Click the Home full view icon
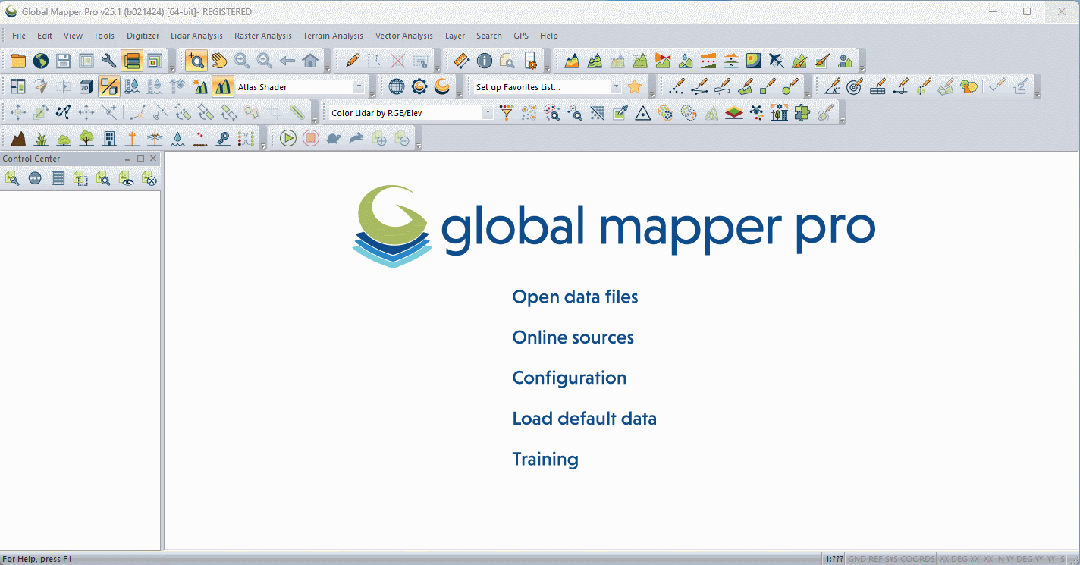 tap(310, 61)
